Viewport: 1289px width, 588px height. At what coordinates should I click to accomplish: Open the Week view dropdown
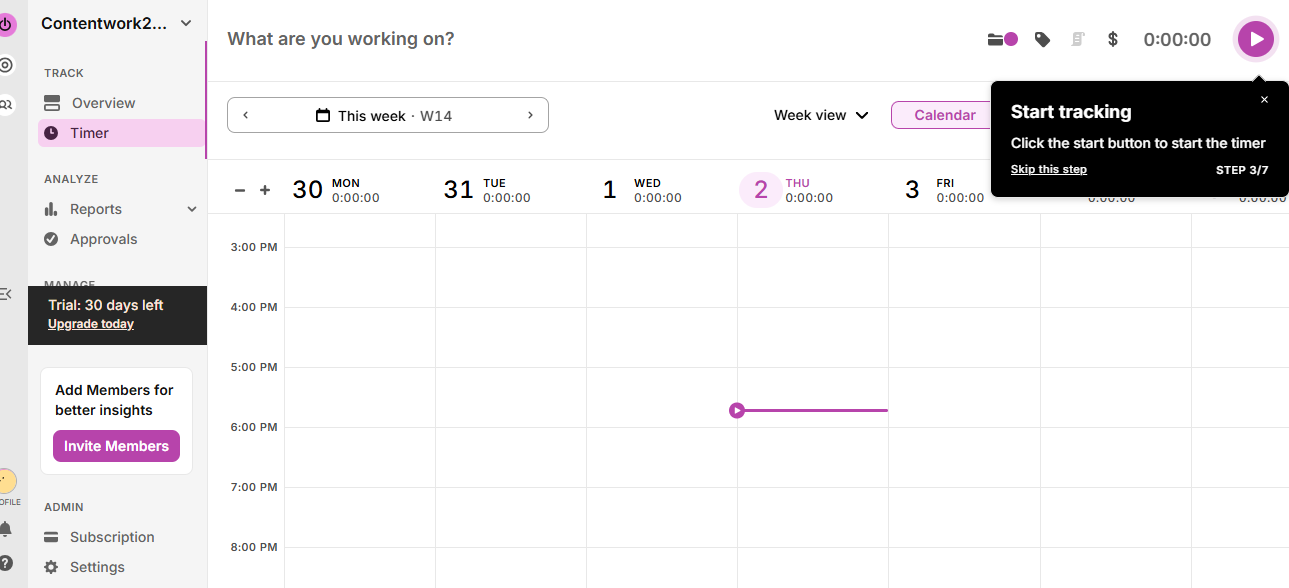coord(820,115)
